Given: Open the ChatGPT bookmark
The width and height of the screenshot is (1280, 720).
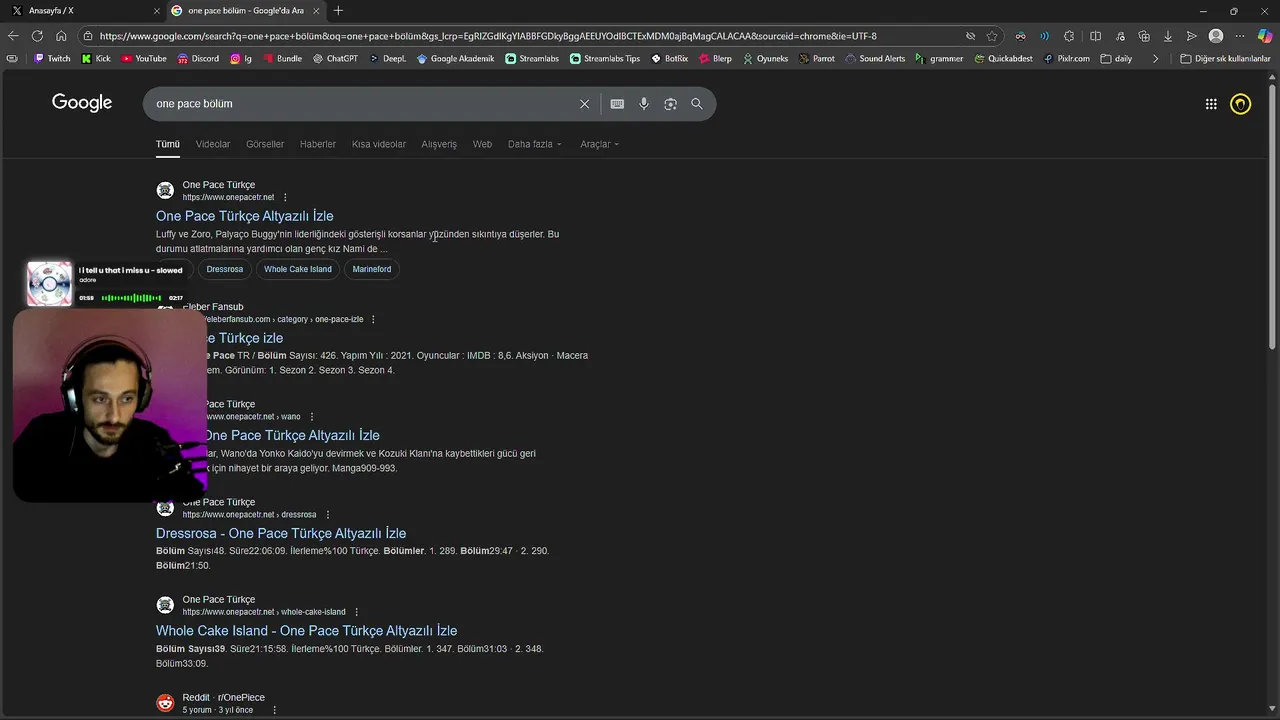Looking at the screenshot, I should point(335,59).
